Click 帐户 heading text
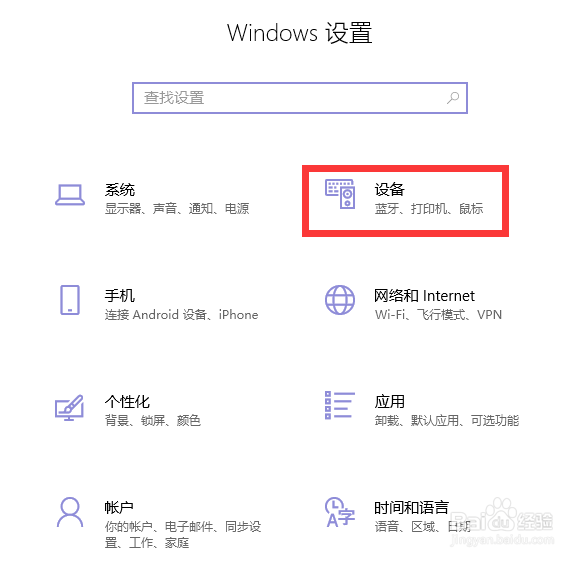Viewport: 588px width, 561px height. tap(119, 507)
